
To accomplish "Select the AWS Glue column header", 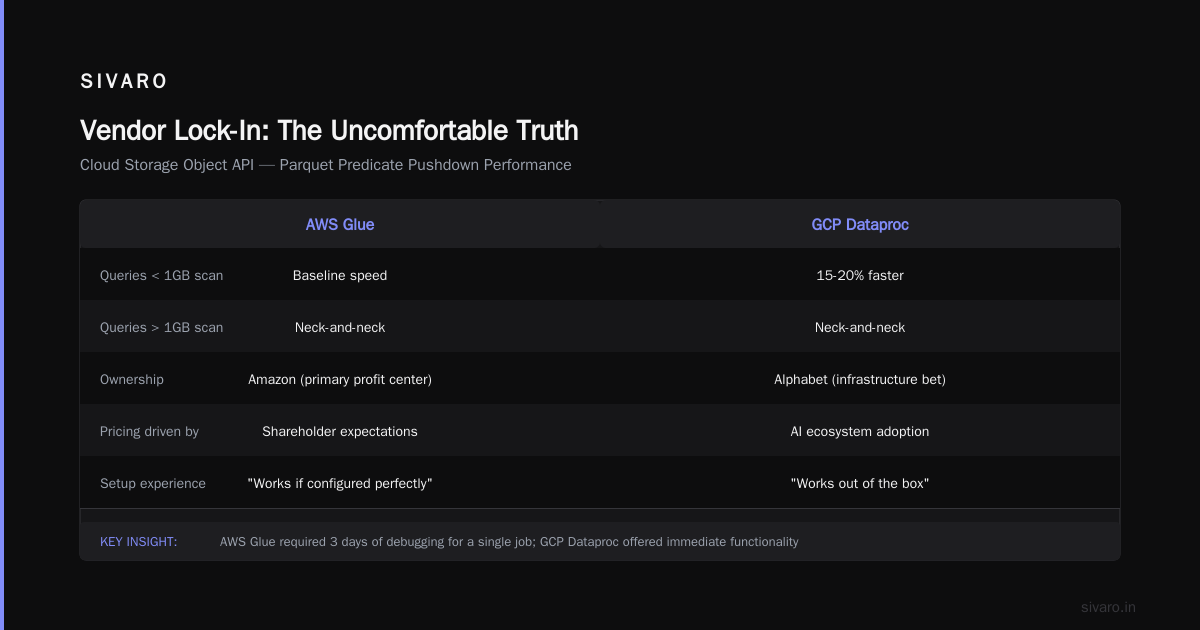I will [x=340, y=225].
